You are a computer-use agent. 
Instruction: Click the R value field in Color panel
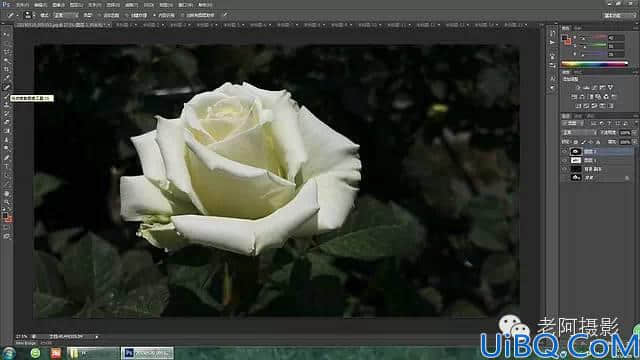(616, 38)
